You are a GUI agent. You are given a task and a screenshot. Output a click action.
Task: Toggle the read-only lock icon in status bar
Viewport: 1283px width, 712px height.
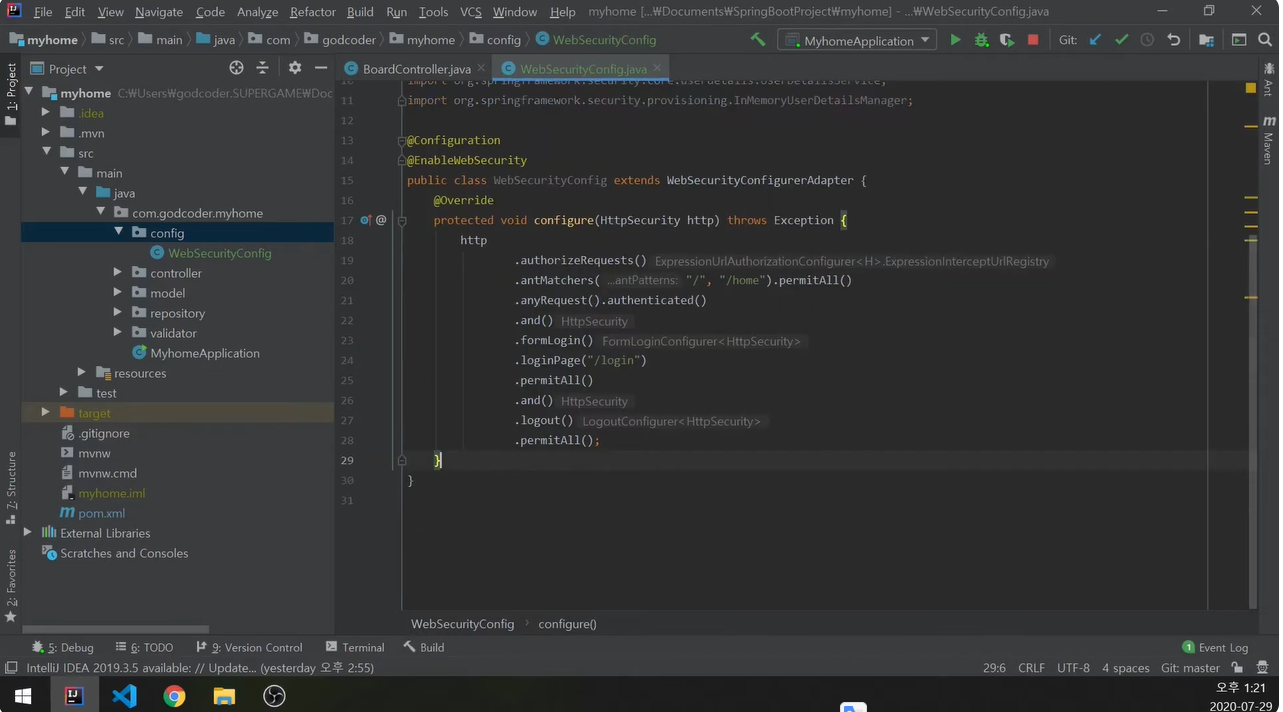tap(1237, 668)
